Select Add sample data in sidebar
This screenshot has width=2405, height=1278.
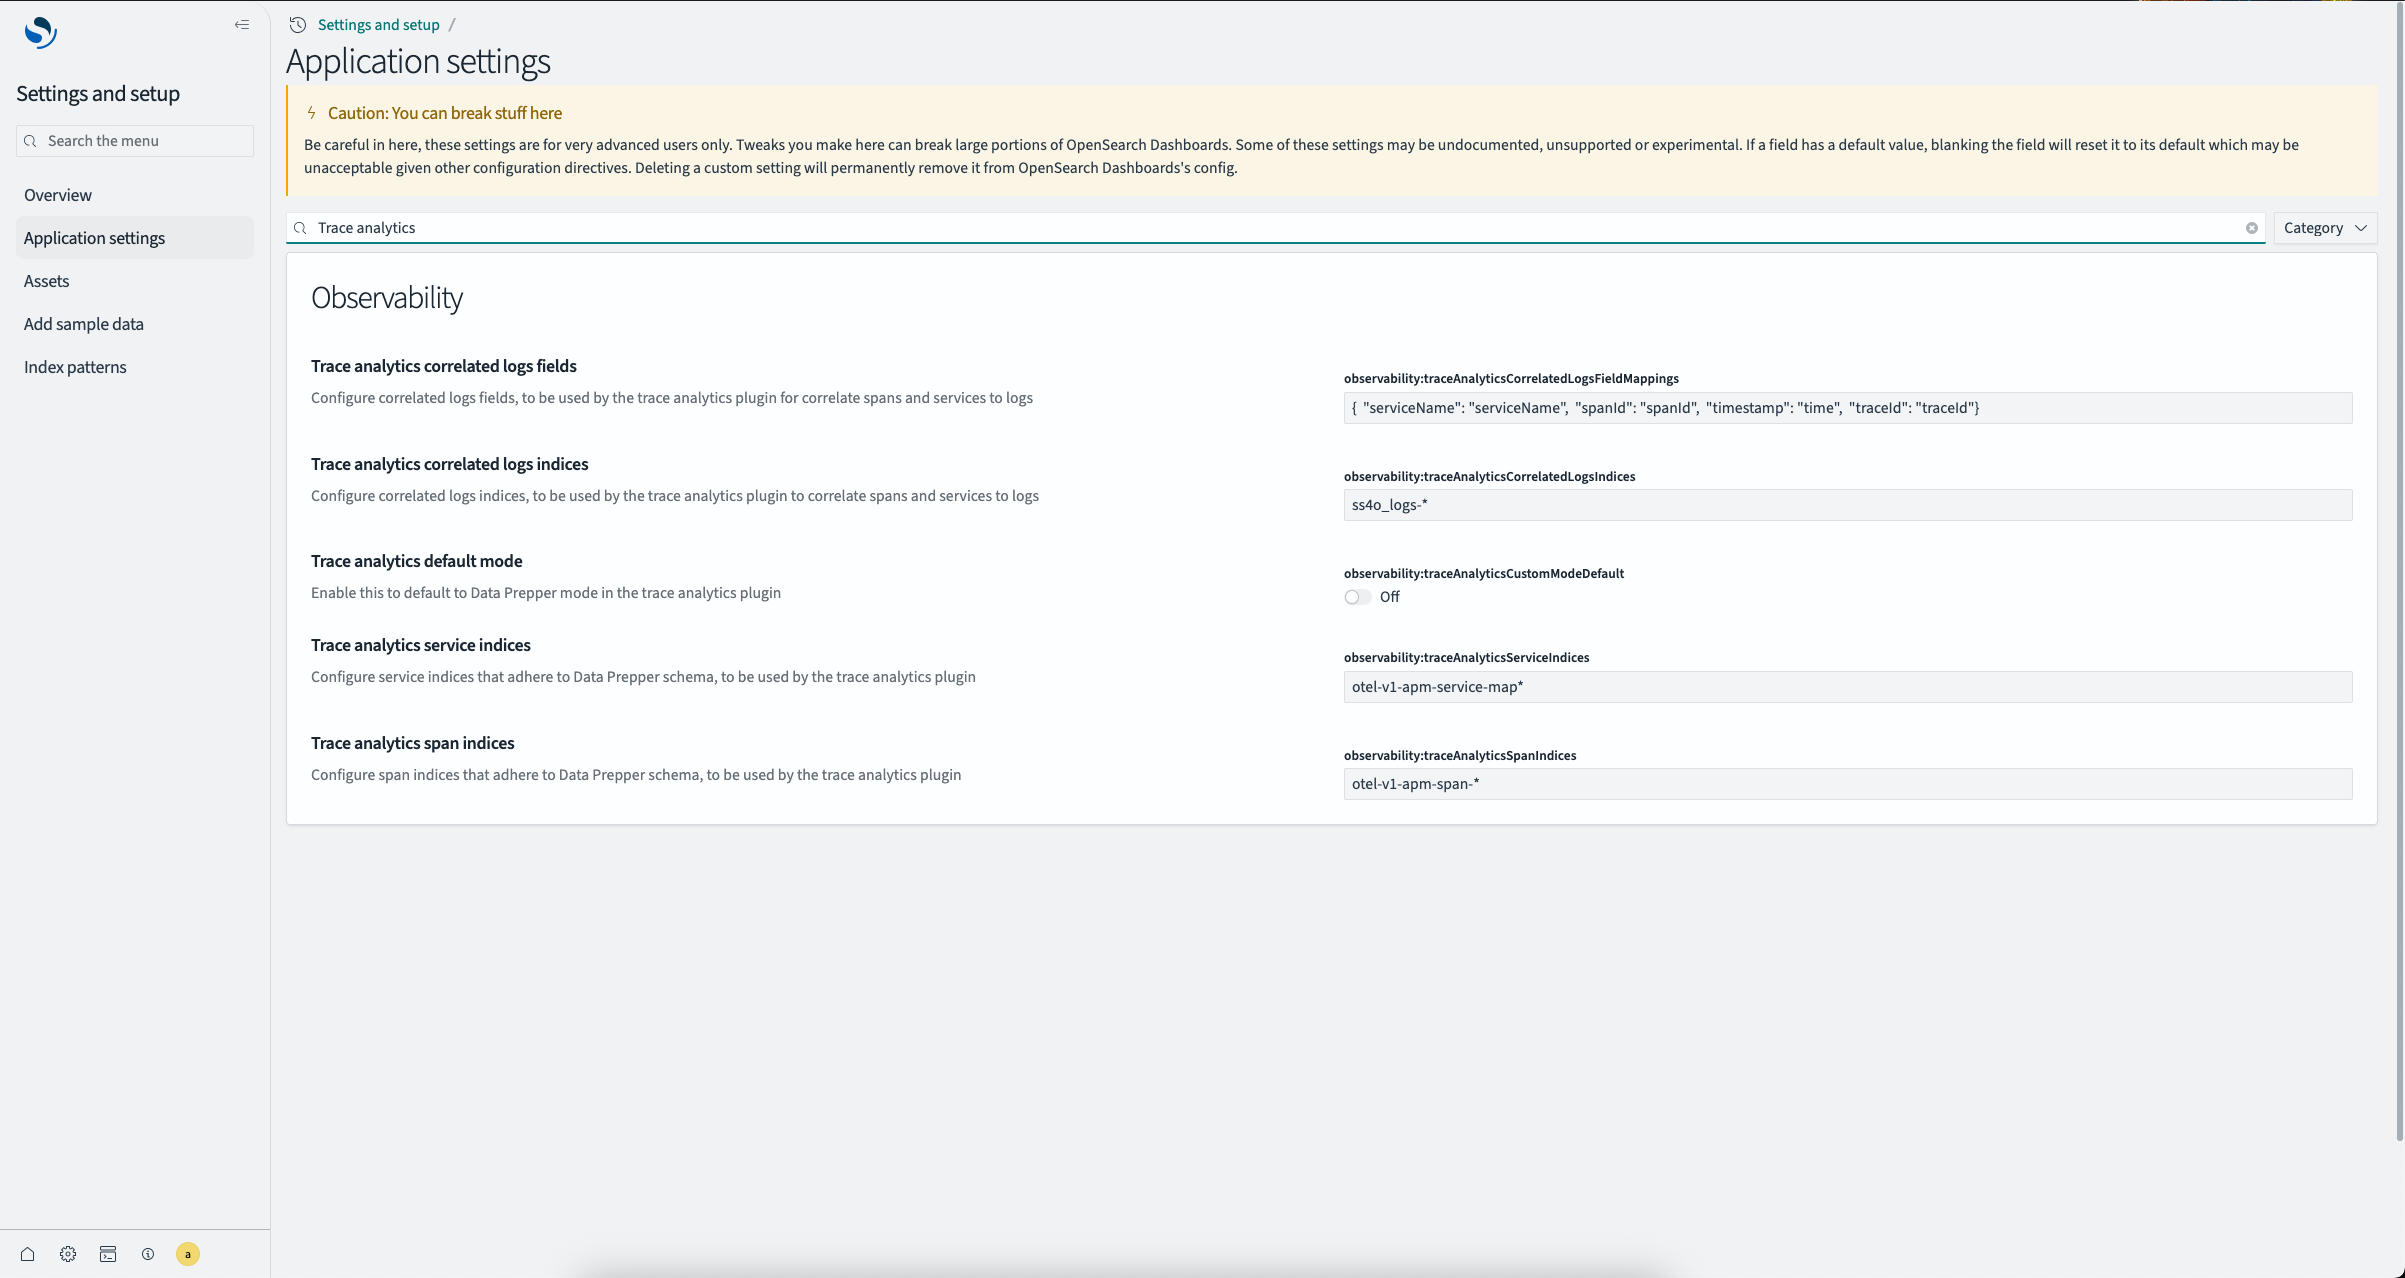83,323
